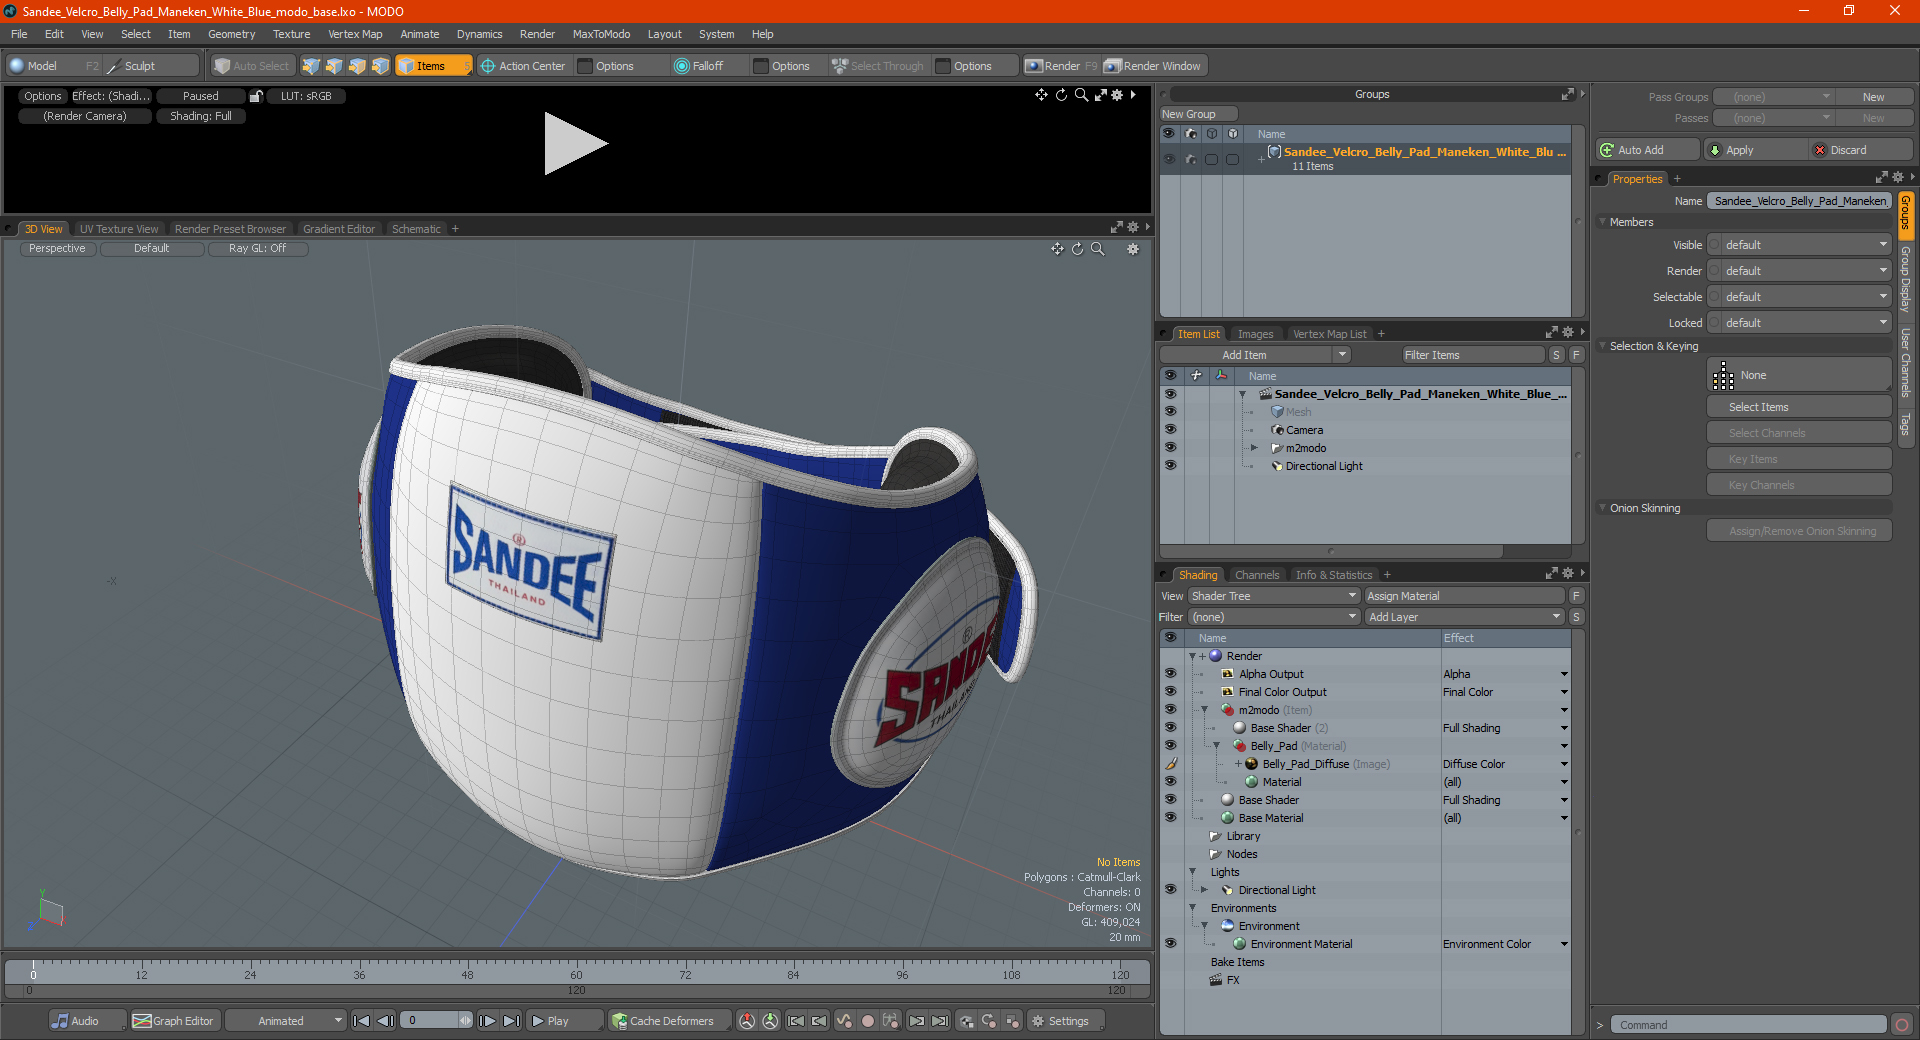This screenshot has height=1040, width=1920.
Task: Start the preview render with play arrow
Action: click(x=575, y=145)
